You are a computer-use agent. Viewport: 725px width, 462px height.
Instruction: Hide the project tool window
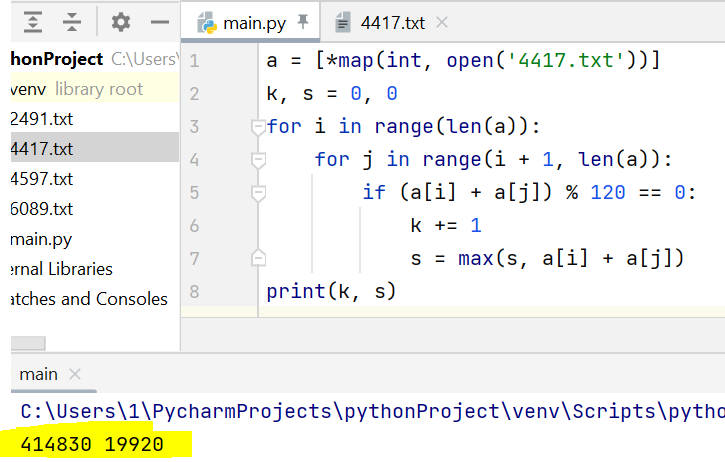pyautogui.click(x=160, y=22)
